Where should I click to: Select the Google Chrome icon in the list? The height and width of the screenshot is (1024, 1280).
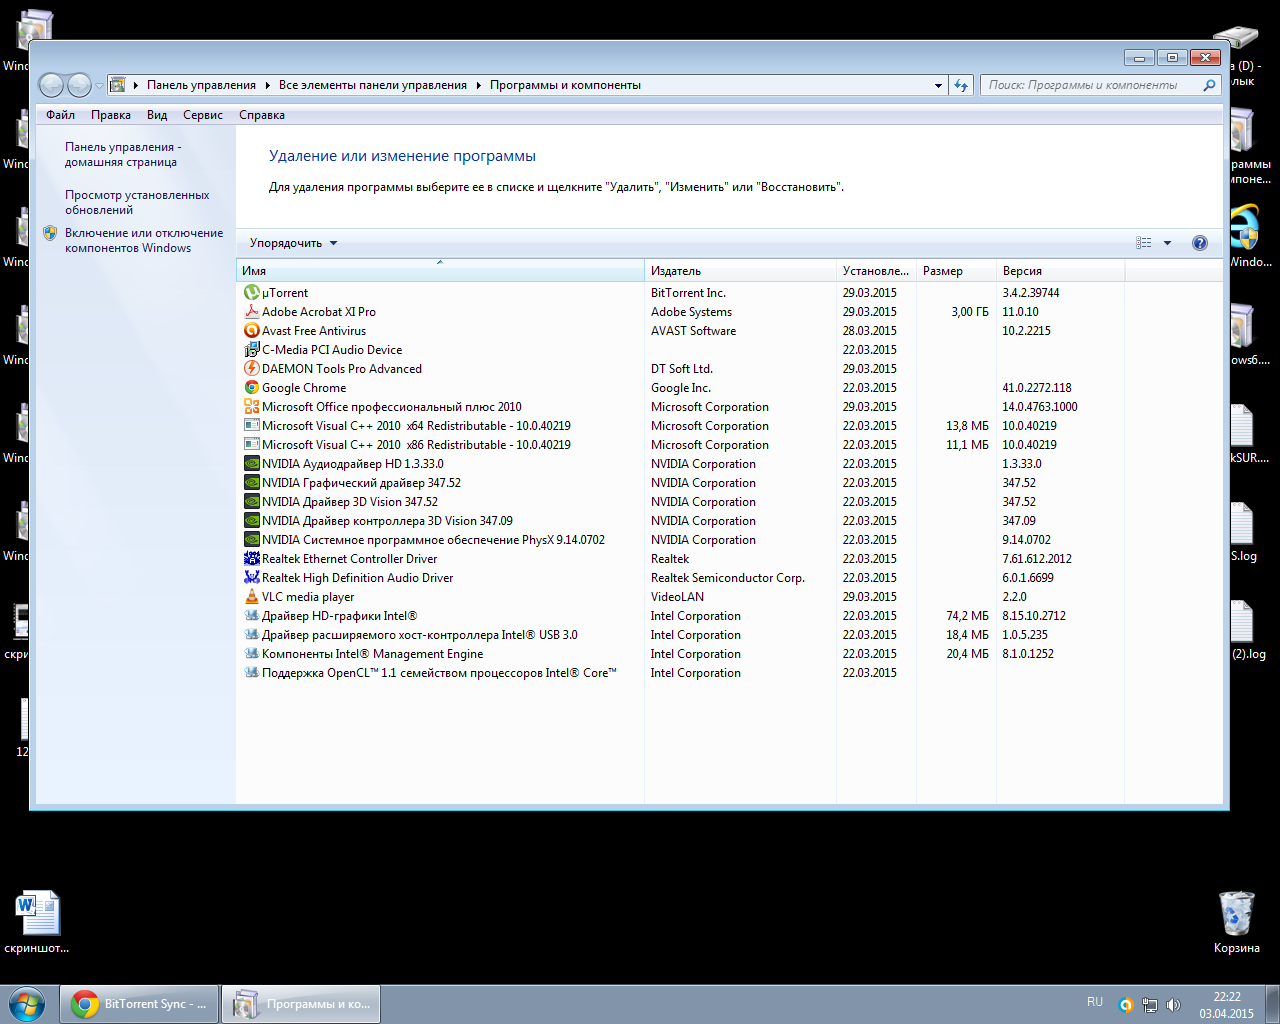click(x=252, y=388)
